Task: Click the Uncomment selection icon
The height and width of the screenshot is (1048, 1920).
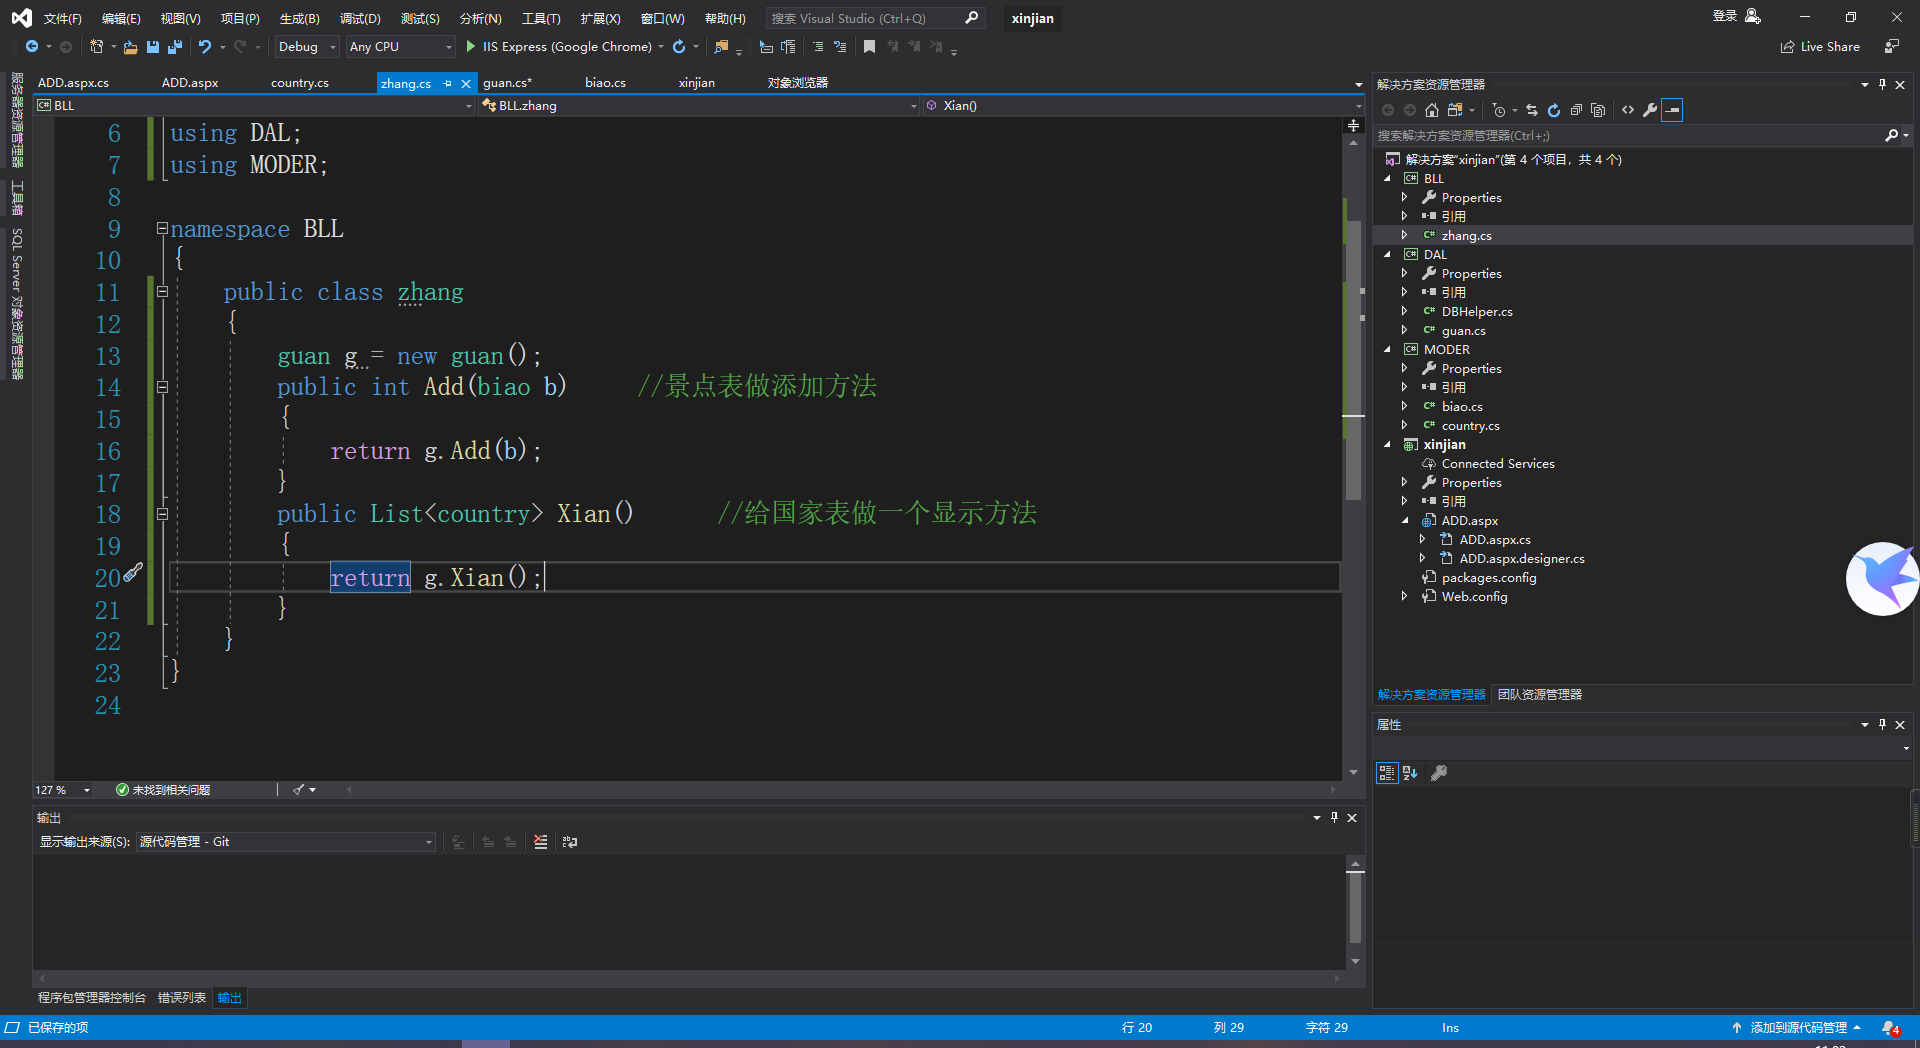Action: 840,47
